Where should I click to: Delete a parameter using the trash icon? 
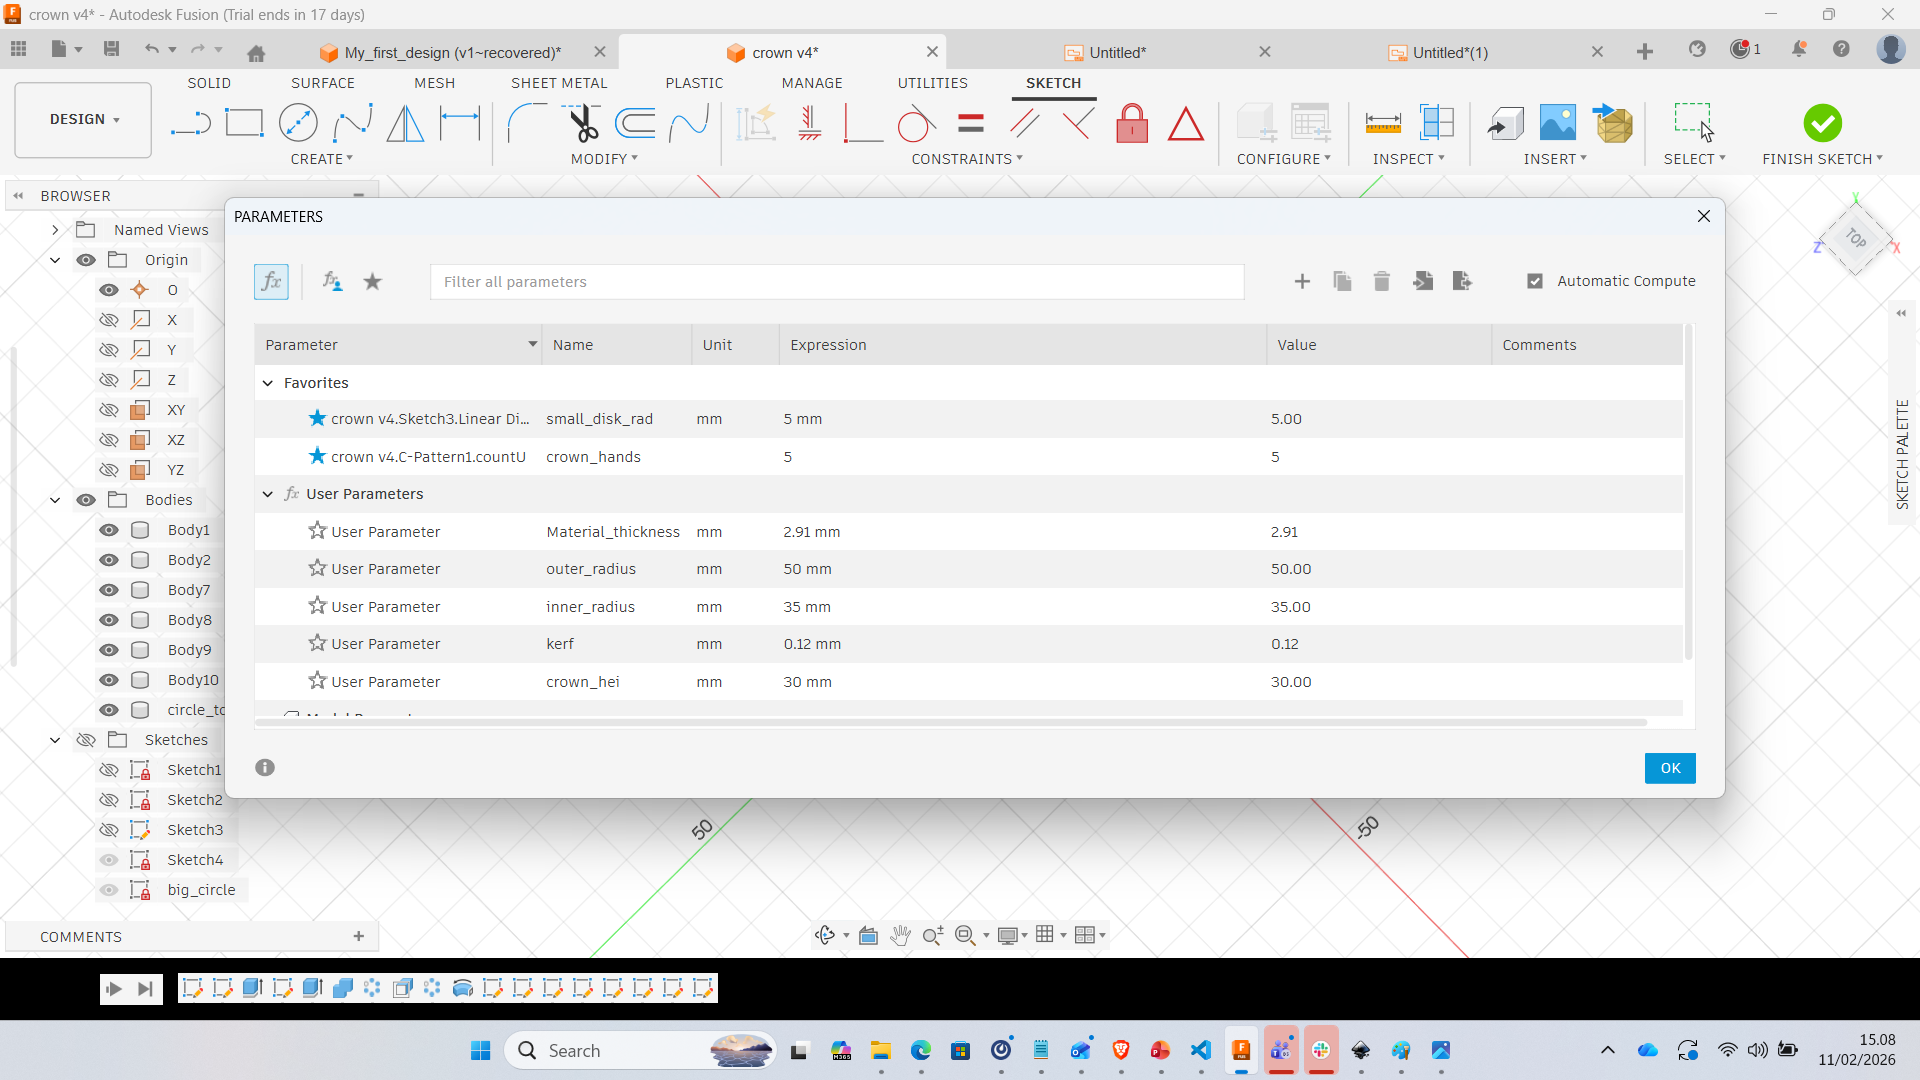tap(1382, 281)
